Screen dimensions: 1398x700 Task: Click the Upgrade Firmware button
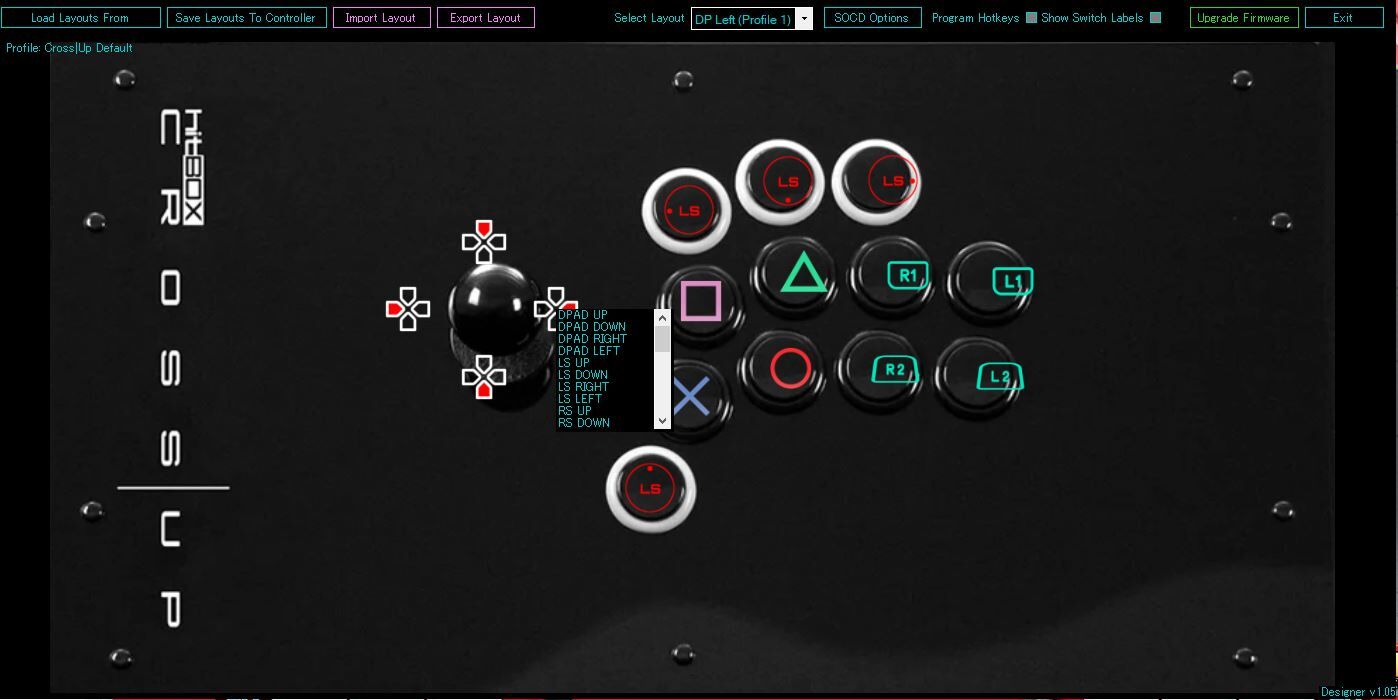[x=1243, y=17]
